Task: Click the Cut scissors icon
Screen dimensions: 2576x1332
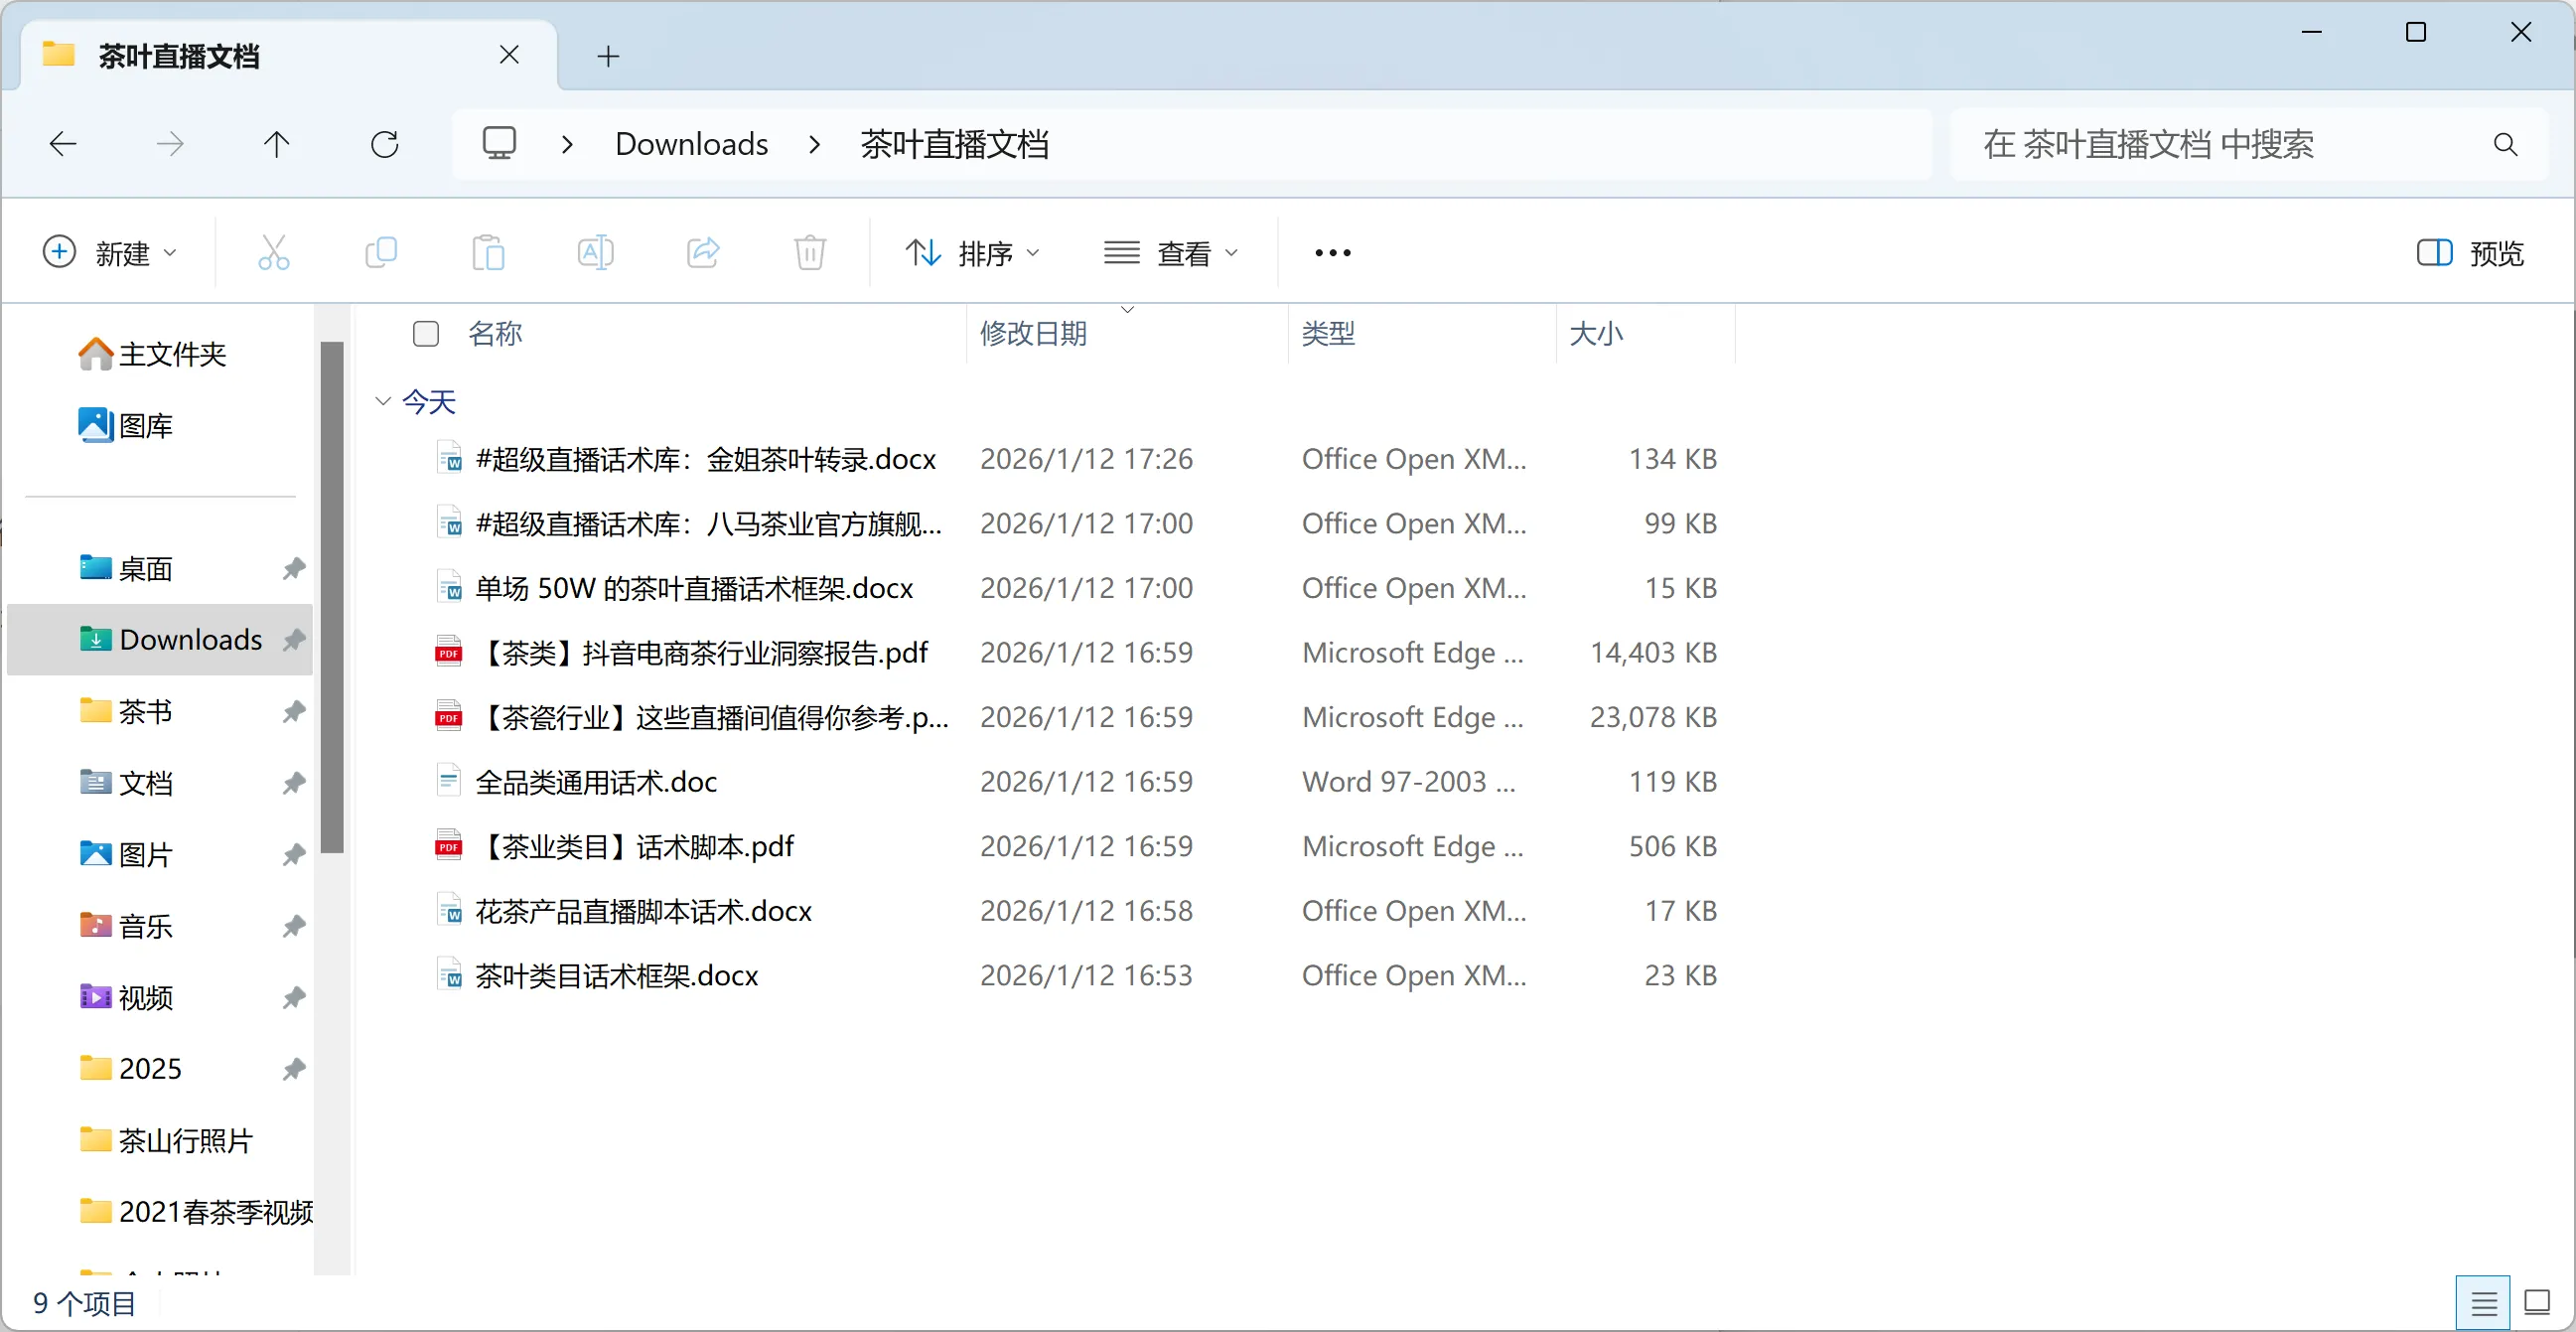Action: (273, 253)
